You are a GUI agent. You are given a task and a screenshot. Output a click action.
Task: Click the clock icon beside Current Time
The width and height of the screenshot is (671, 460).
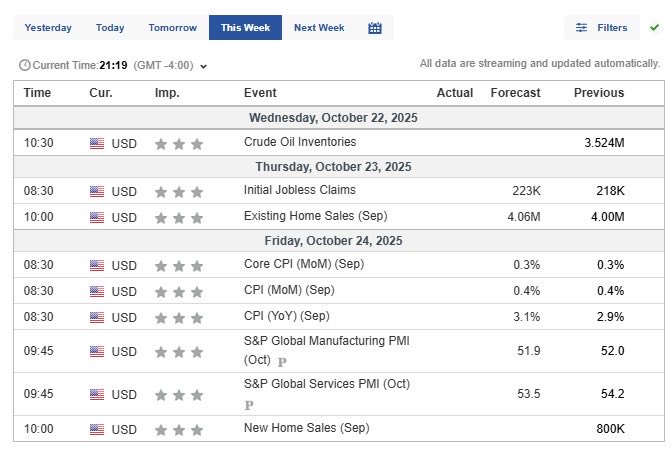pos(24,65)
